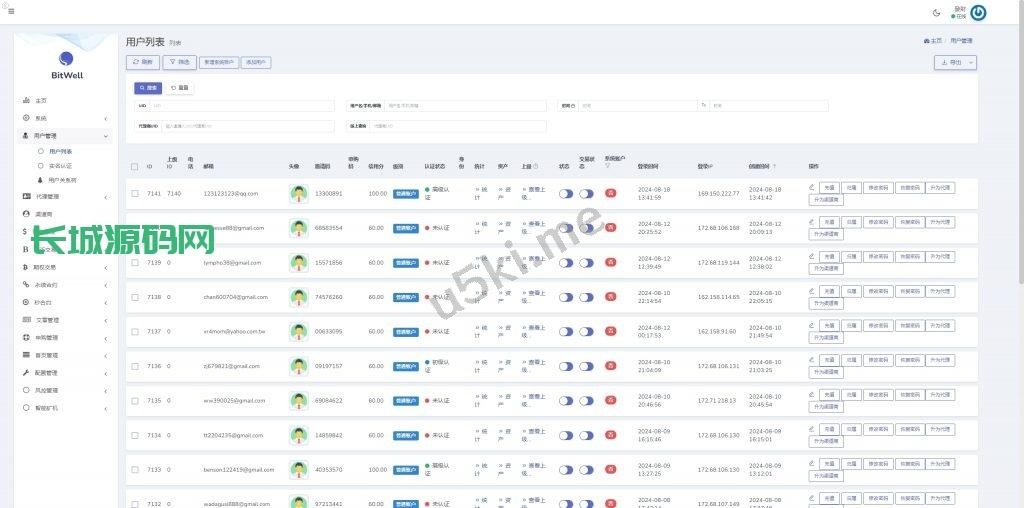Toggle dark mode with the moon icon
Viewport: 1024px width, 508px height.
click(x=936, y=13)
